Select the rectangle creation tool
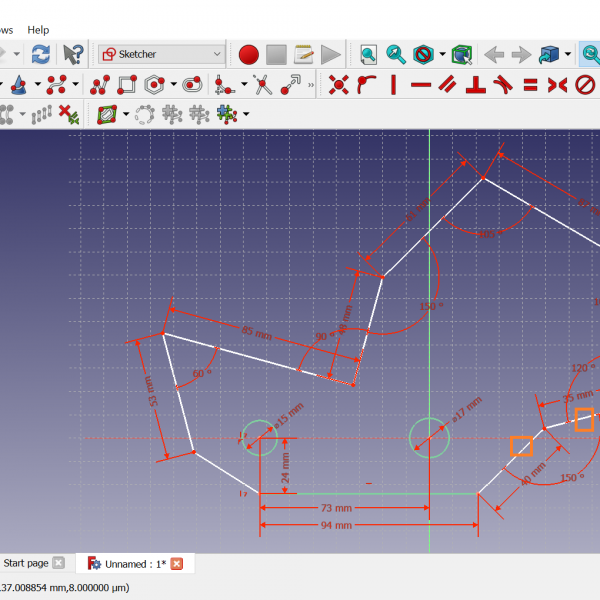 coord(126,85)
